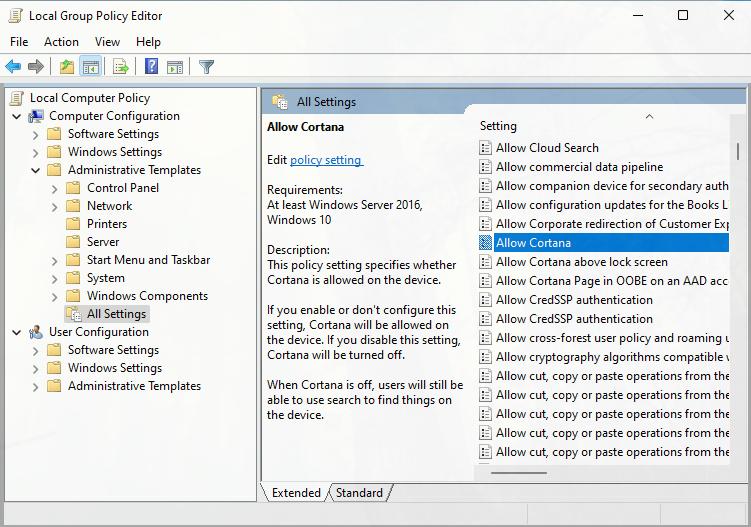Image resolution: width=751 pixels, height=527 pixels.
Task: Click the All Settings tree node icon
Action: [73, 314]
